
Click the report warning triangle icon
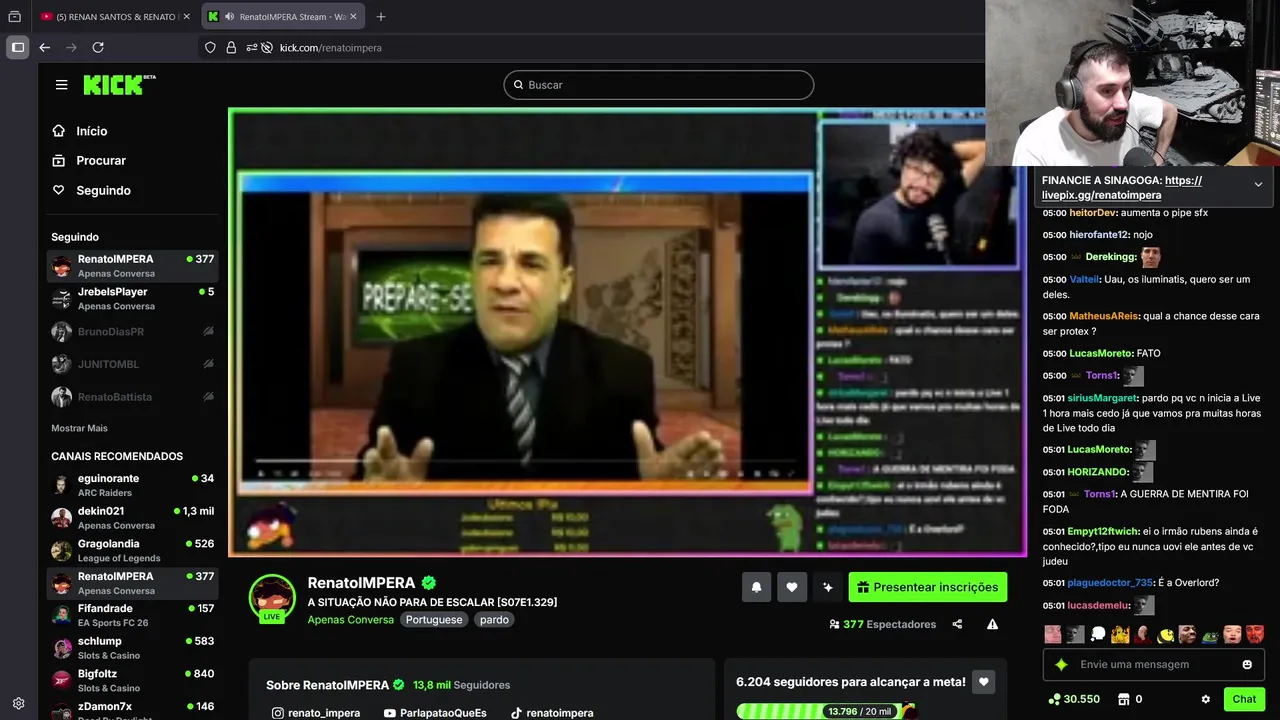click(992, 624)
